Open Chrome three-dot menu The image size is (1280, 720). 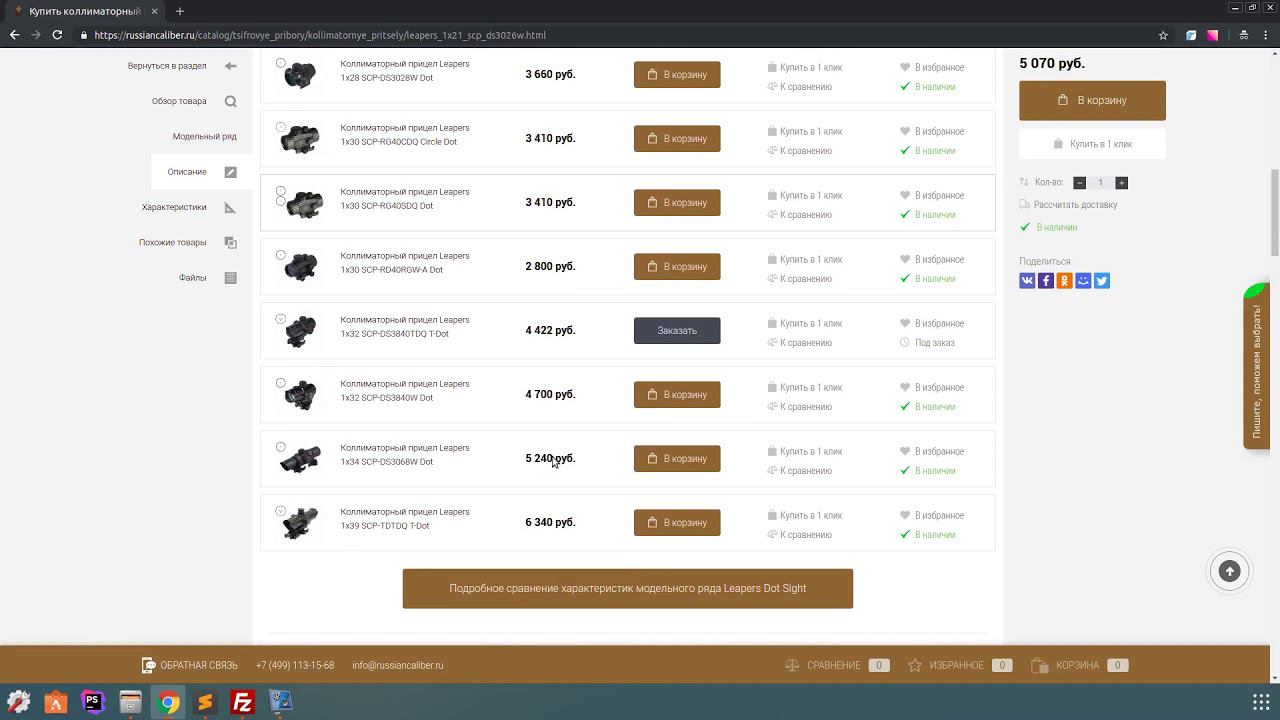[x=1265, y=35]
